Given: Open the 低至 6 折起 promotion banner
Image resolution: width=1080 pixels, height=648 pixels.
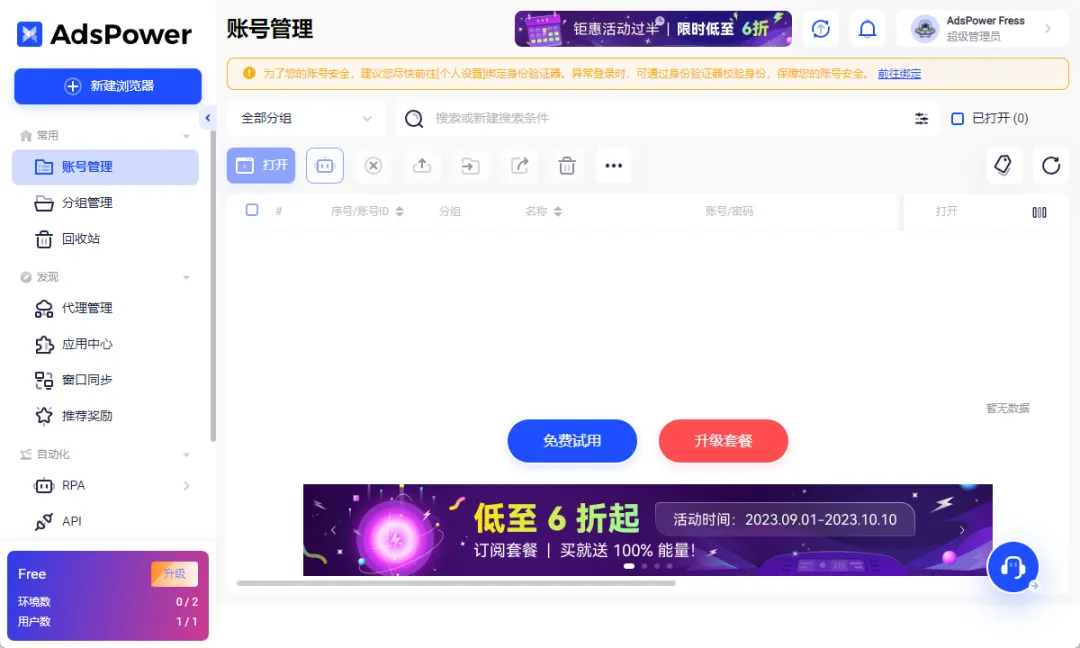Looking at the screenshot, I should pos(647,530).
